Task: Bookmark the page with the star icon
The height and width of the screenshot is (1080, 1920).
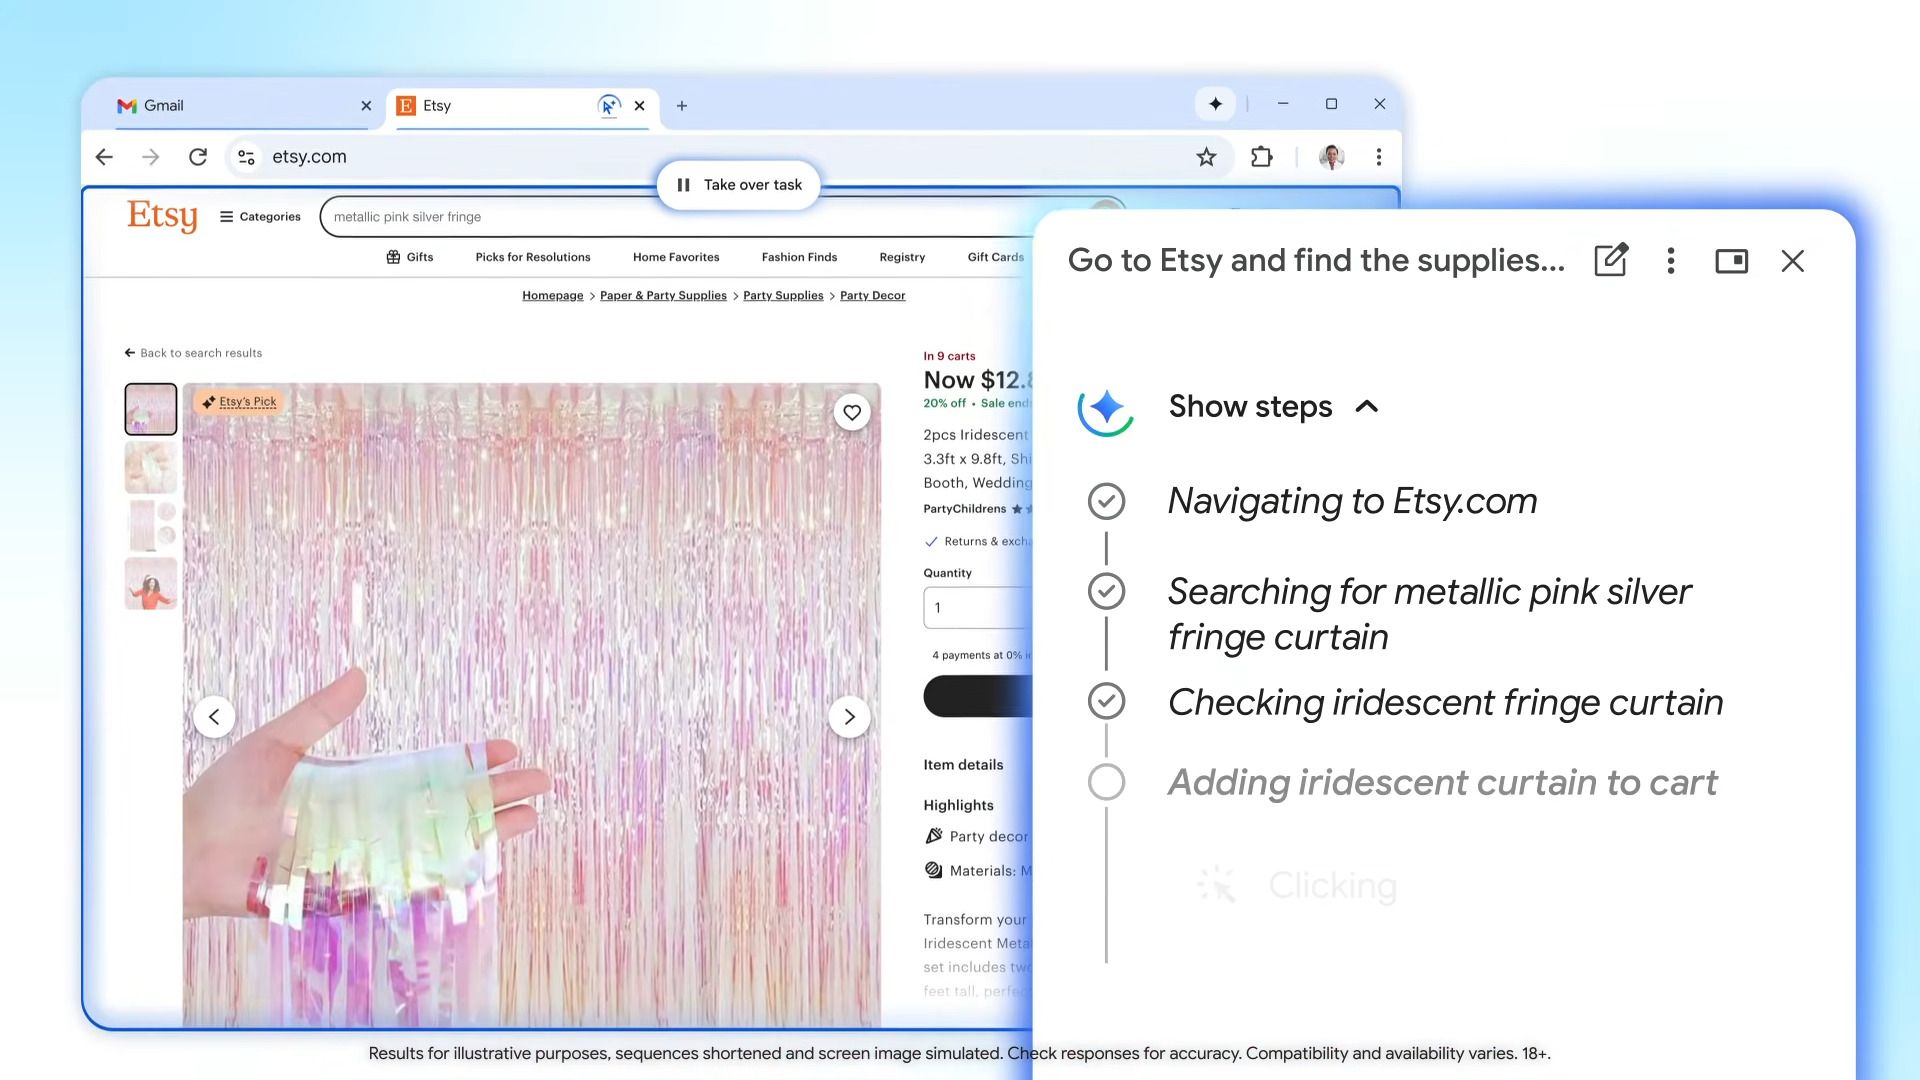Action: coord(1205,157)
